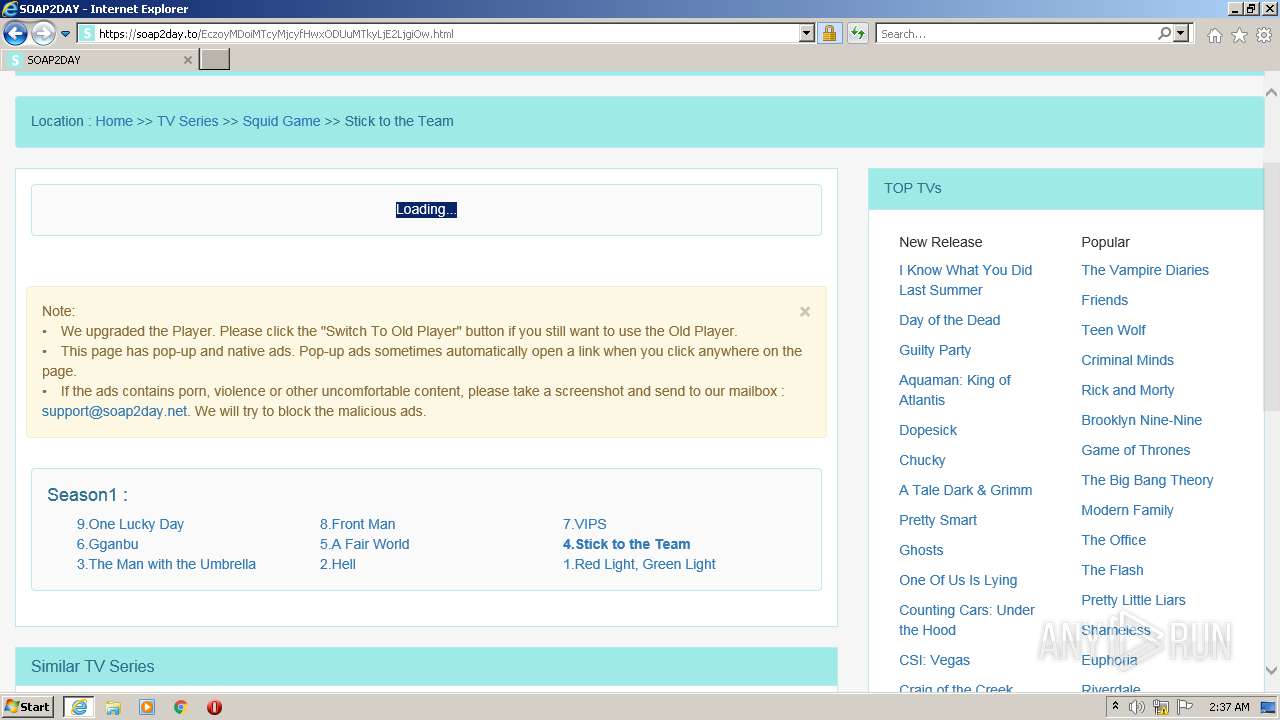Open Aquaman: King of Atlantis link
The image size is (1280, 720).
pos(954,390)
